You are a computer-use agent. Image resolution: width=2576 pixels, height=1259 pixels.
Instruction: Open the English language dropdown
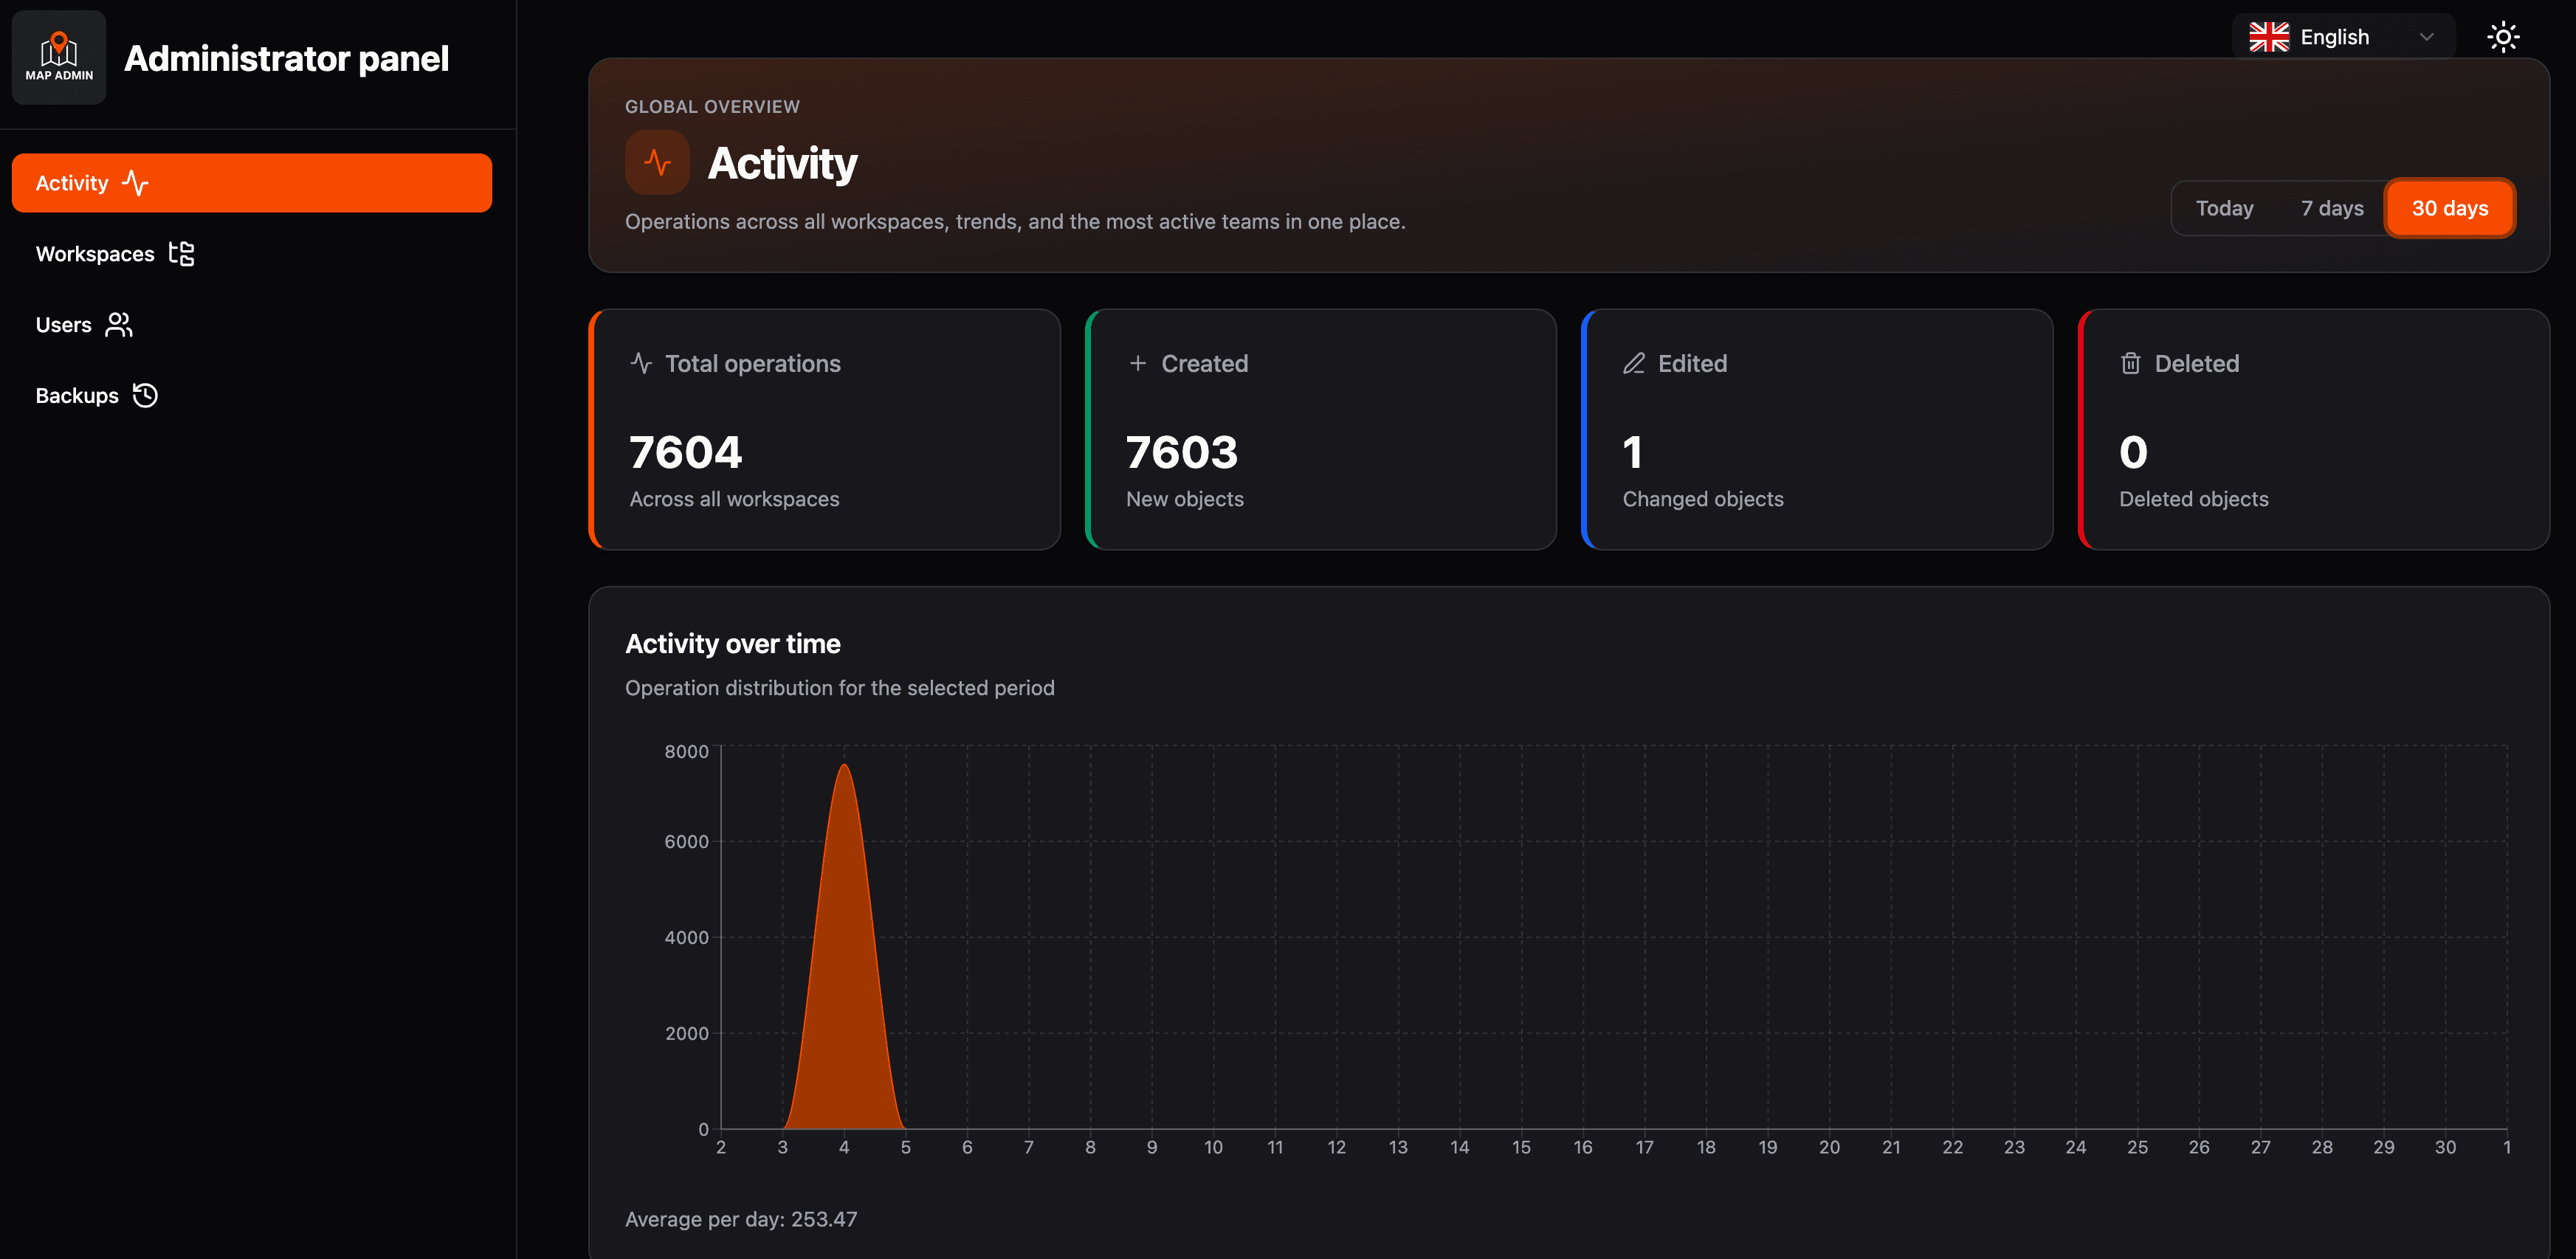2343,38
